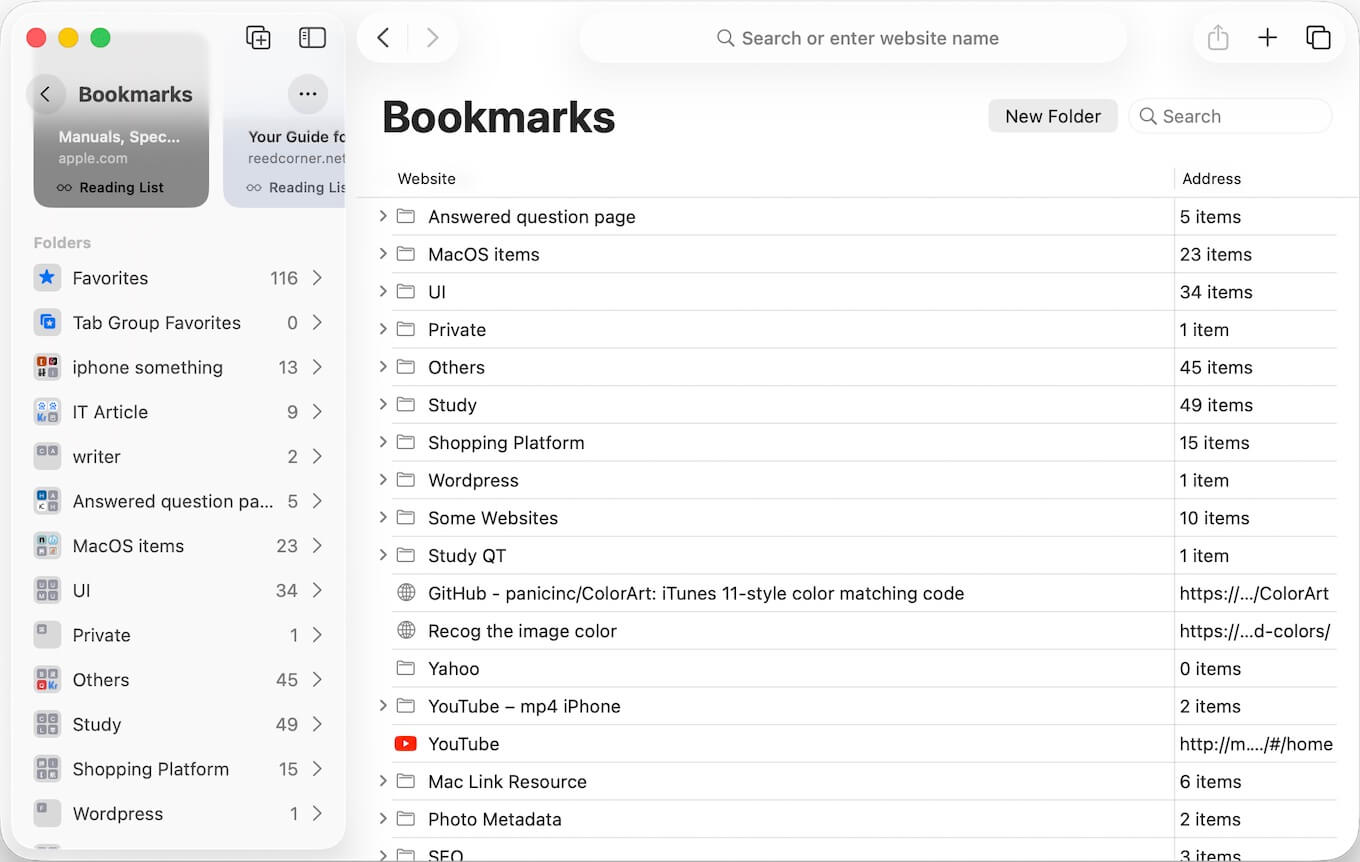Open the sidebar ellipsis more options button

(307, 94)
